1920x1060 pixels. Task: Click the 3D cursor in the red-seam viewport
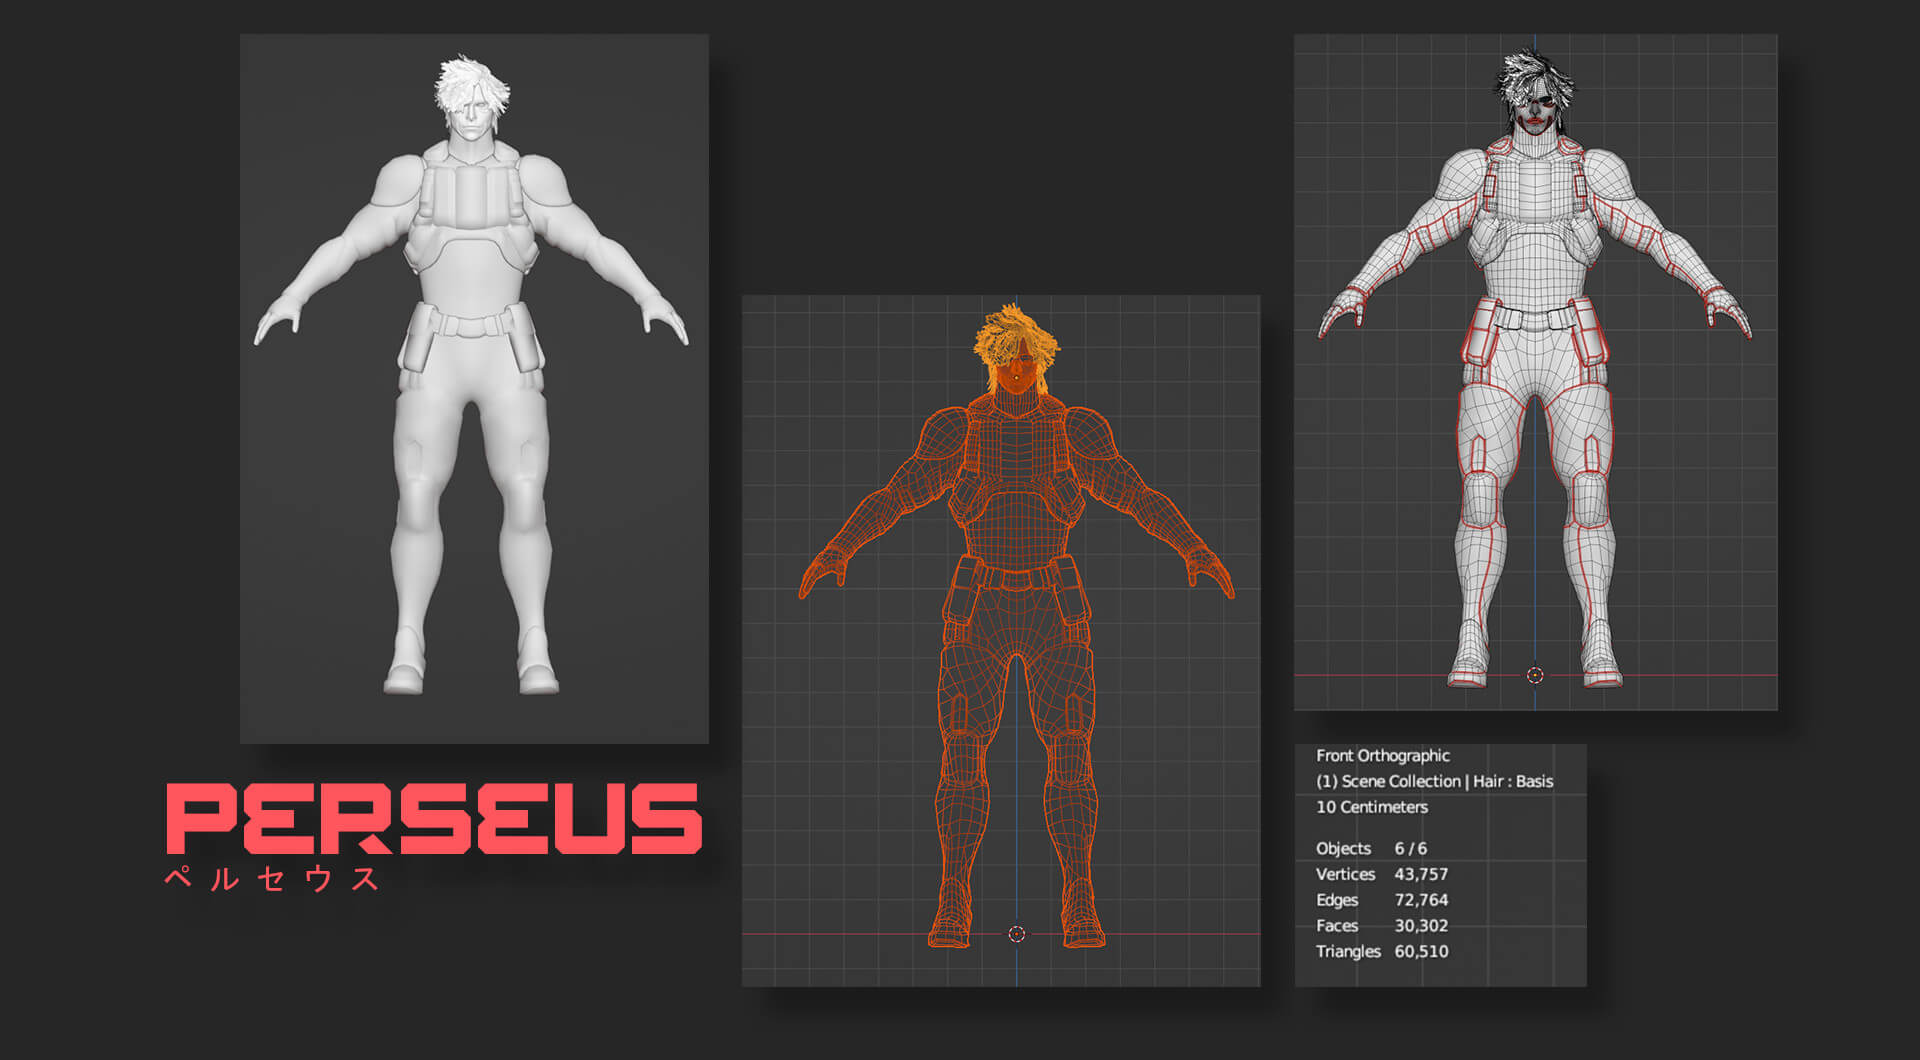coord(1535,676)
